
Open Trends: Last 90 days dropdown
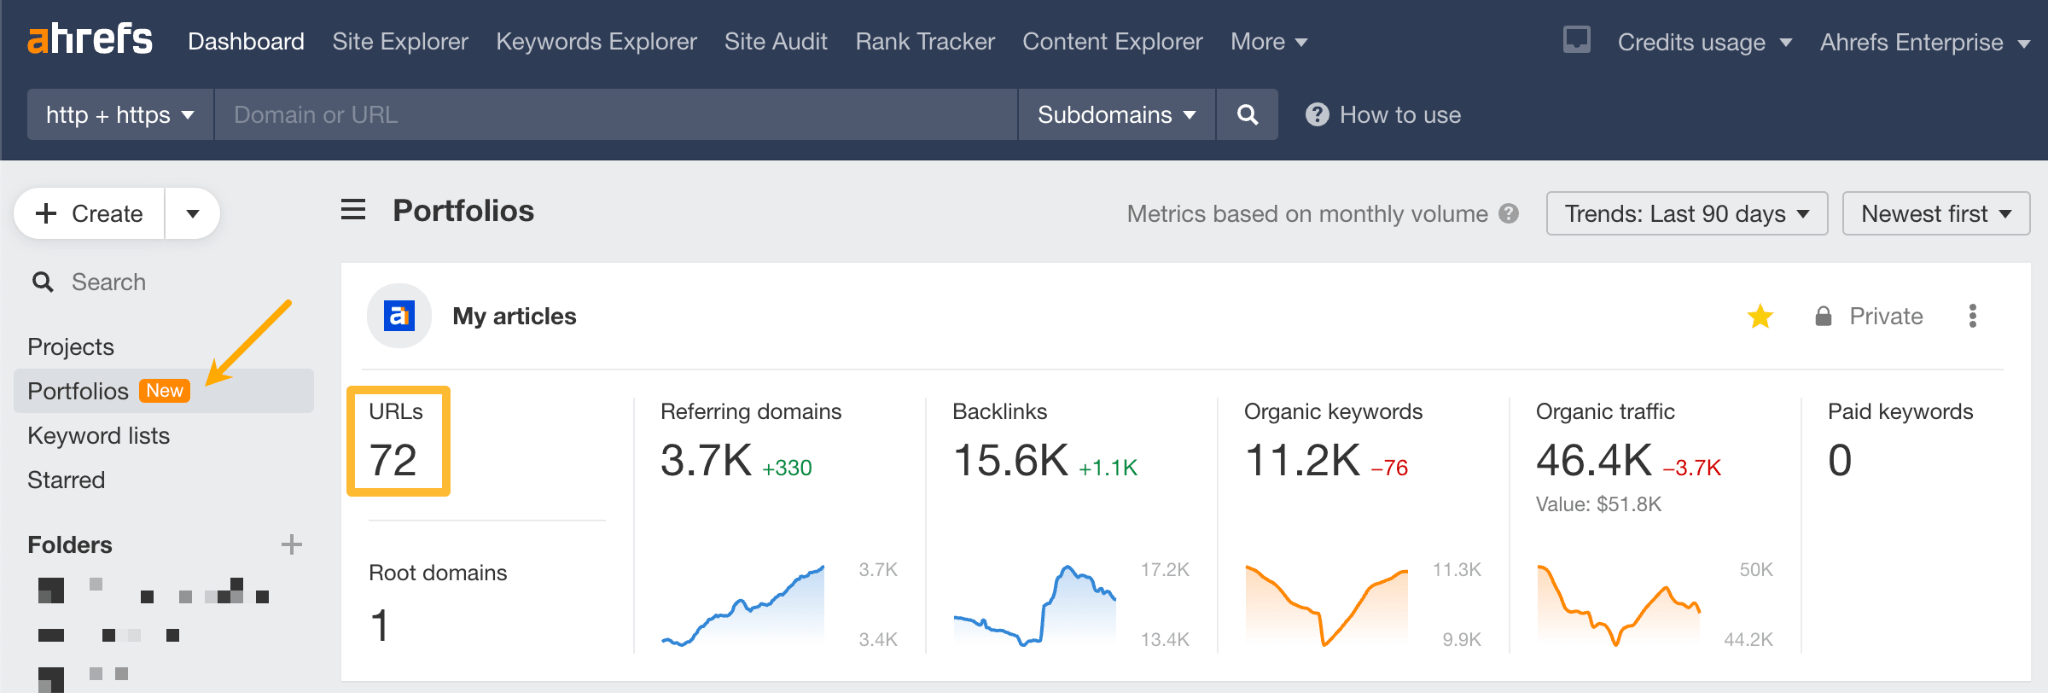[1686, 214]
